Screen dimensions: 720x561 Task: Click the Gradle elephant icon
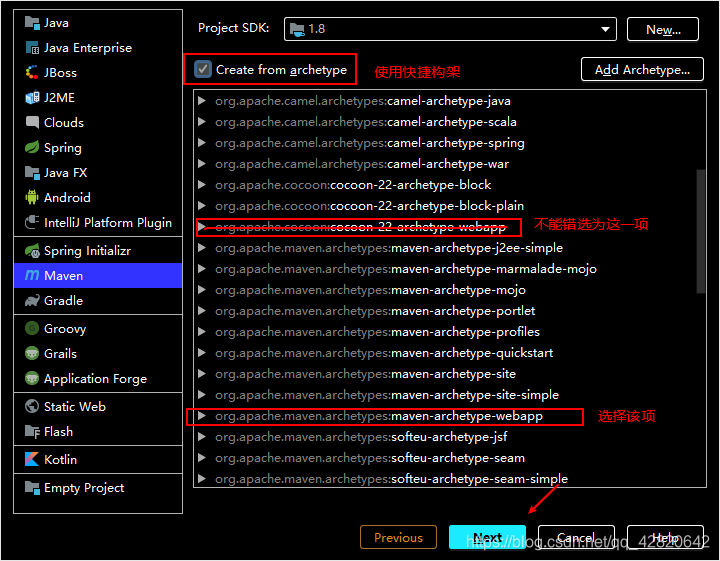click(32, 301)
